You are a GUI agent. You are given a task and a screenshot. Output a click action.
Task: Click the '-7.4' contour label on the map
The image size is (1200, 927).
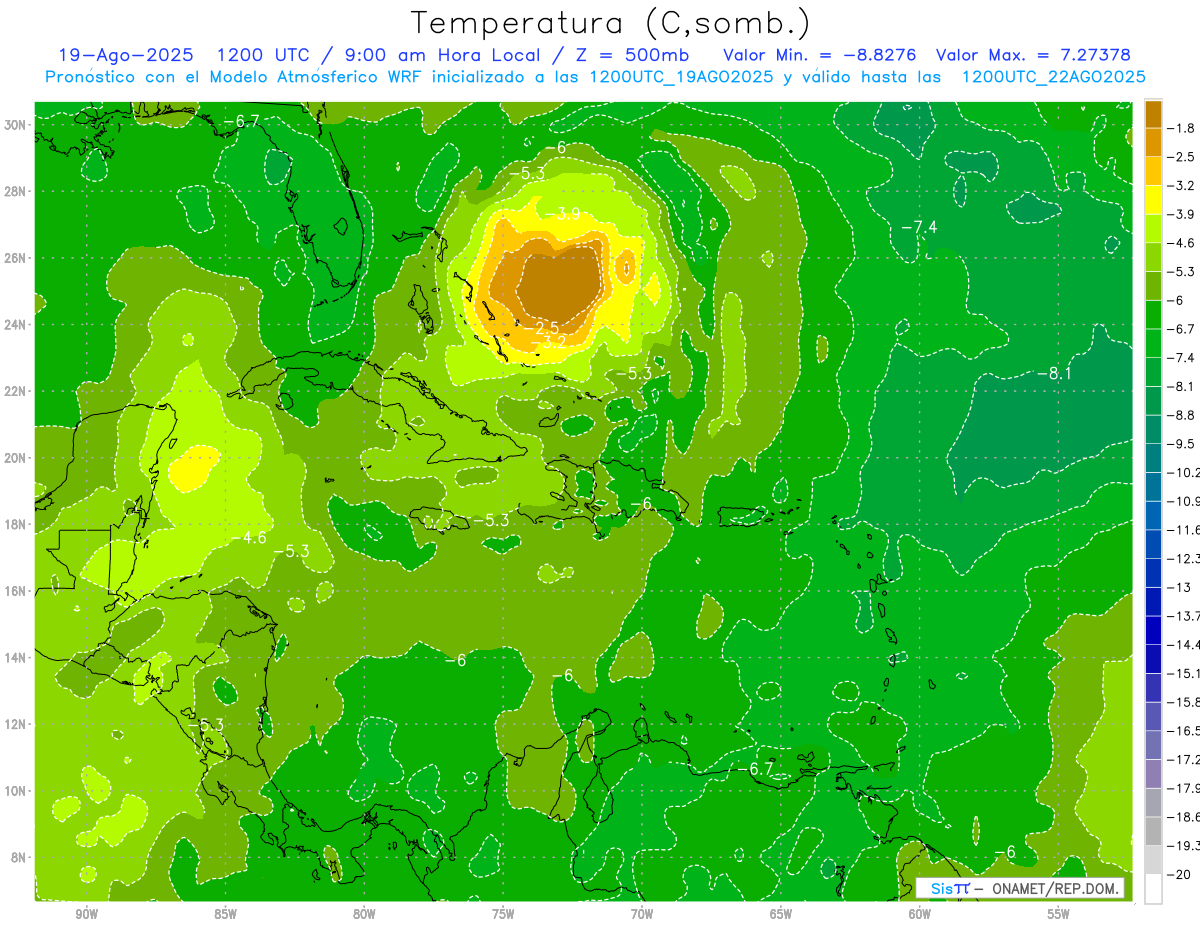919,227
